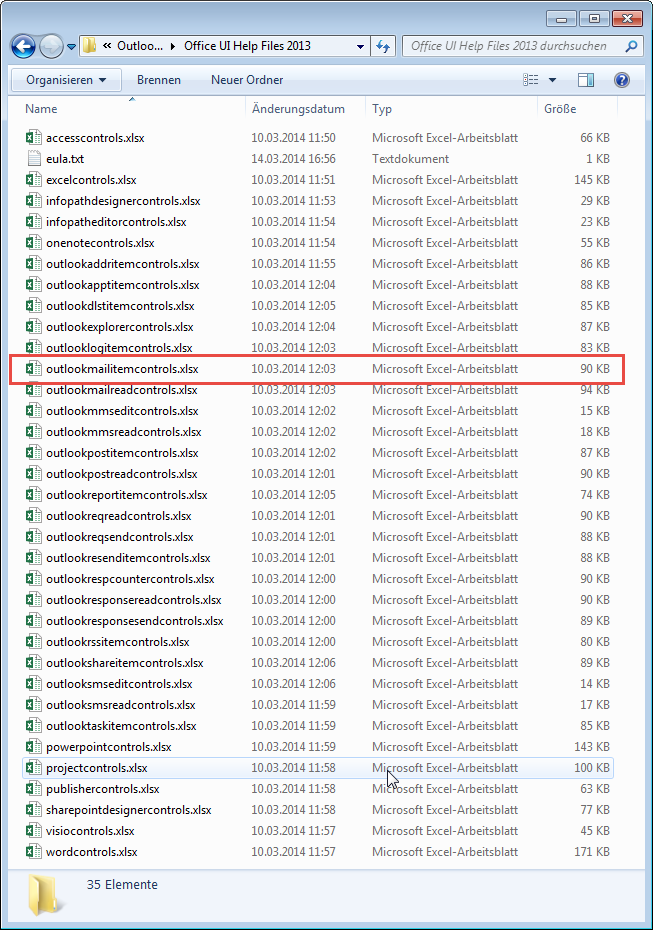Go back with the blue Back arrow
The height and width of the screenshot is (930, 653).
point(24,46)
